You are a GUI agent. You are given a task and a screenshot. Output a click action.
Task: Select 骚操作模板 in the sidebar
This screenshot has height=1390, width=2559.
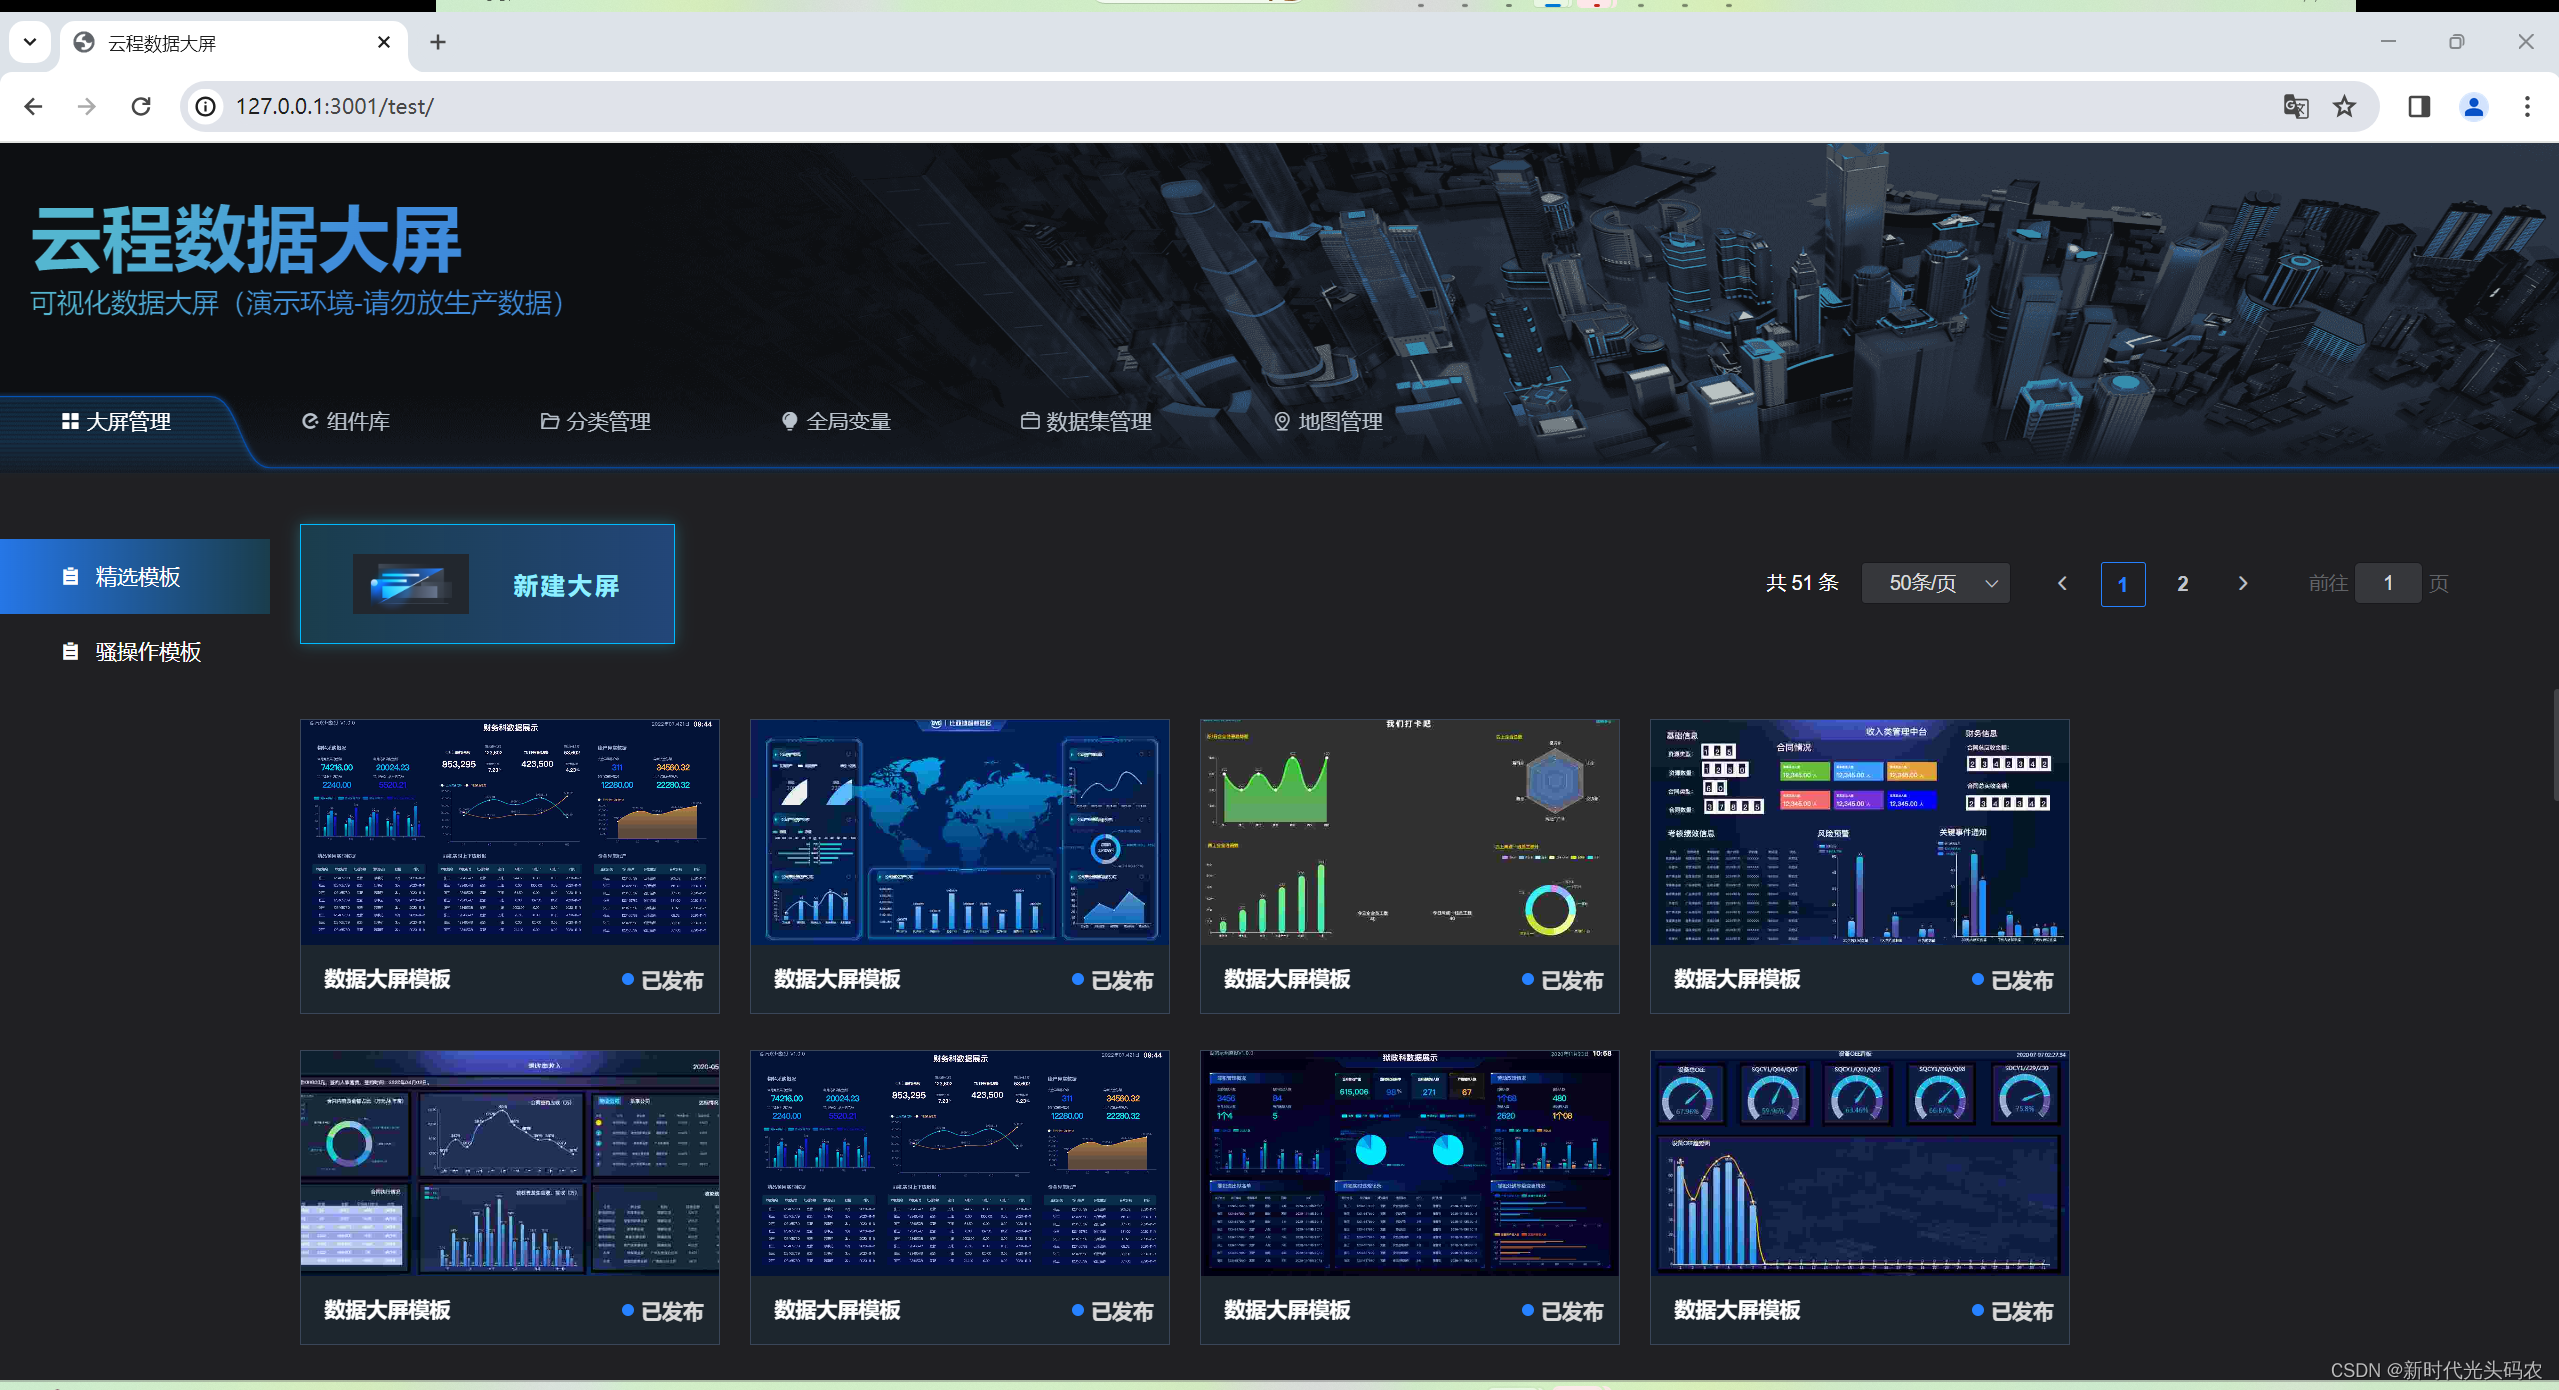click(135, 652)
